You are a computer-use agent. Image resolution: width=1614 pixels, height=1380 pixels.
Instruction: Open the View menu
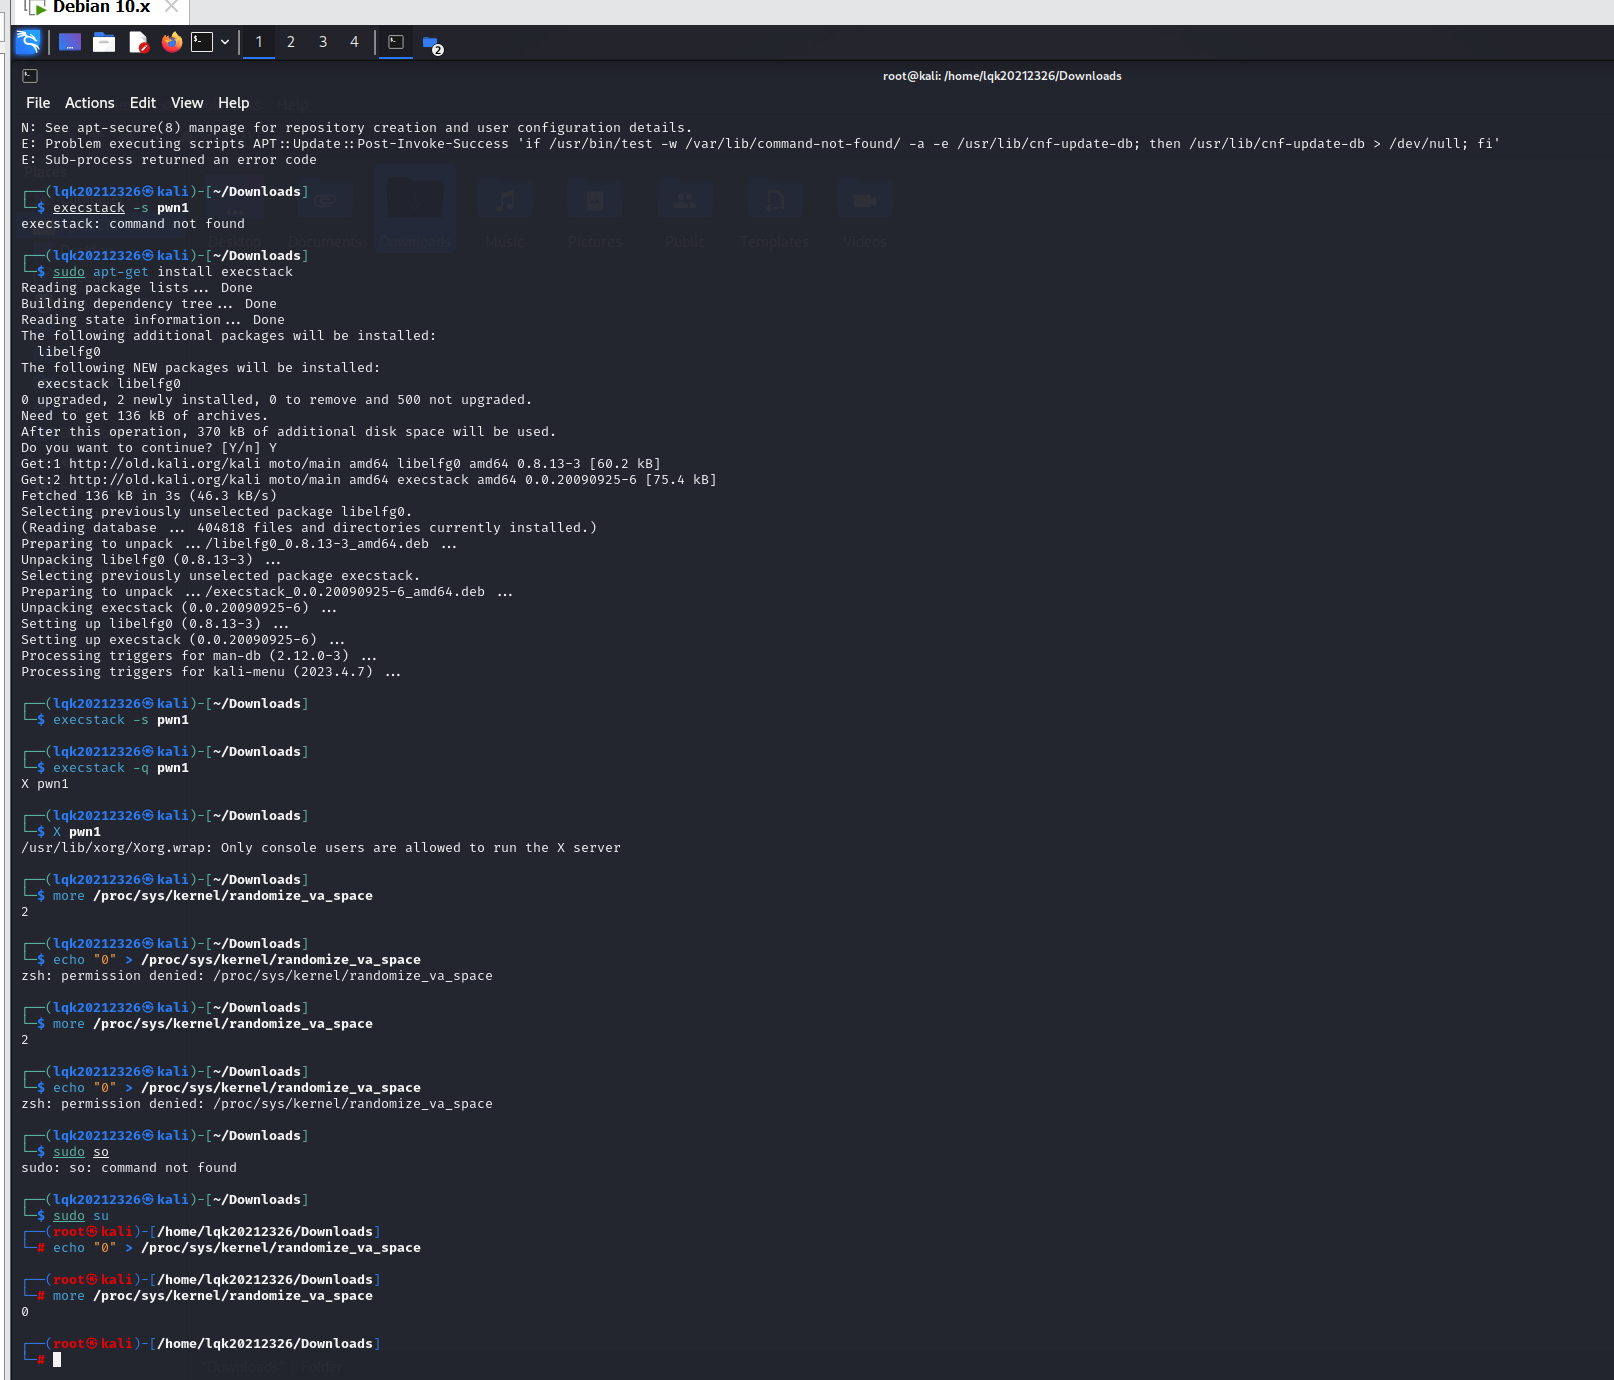click(x=187, y=103)
